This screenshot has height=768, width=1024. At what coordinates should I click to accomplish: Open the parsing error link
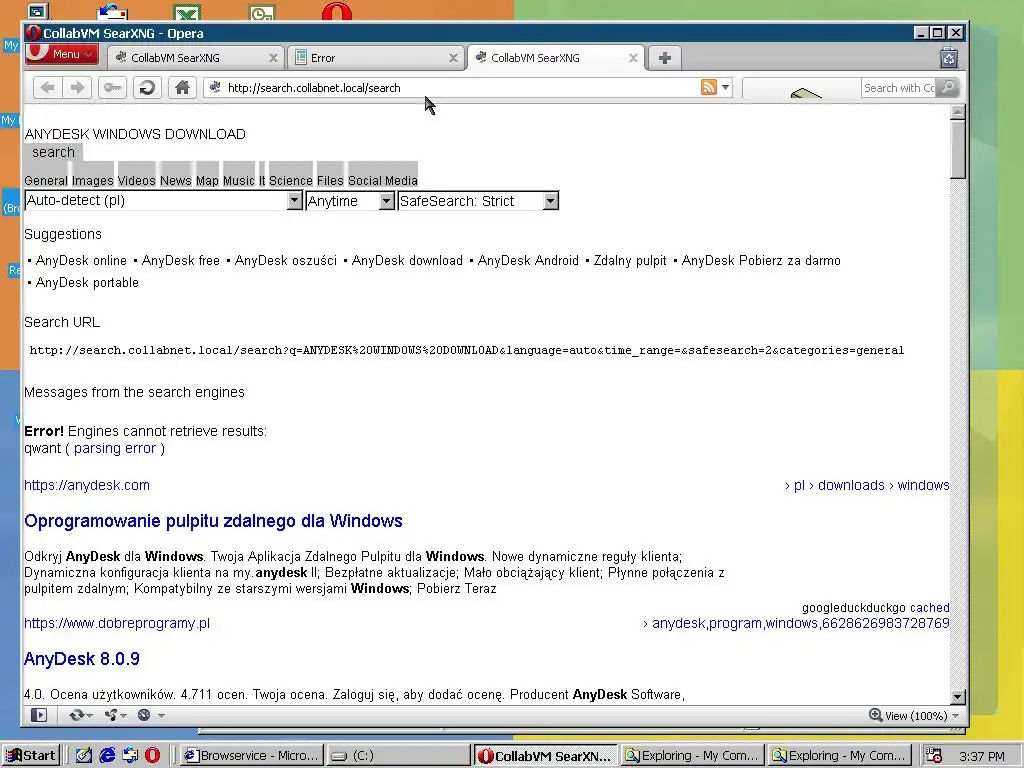click(115, 449)
